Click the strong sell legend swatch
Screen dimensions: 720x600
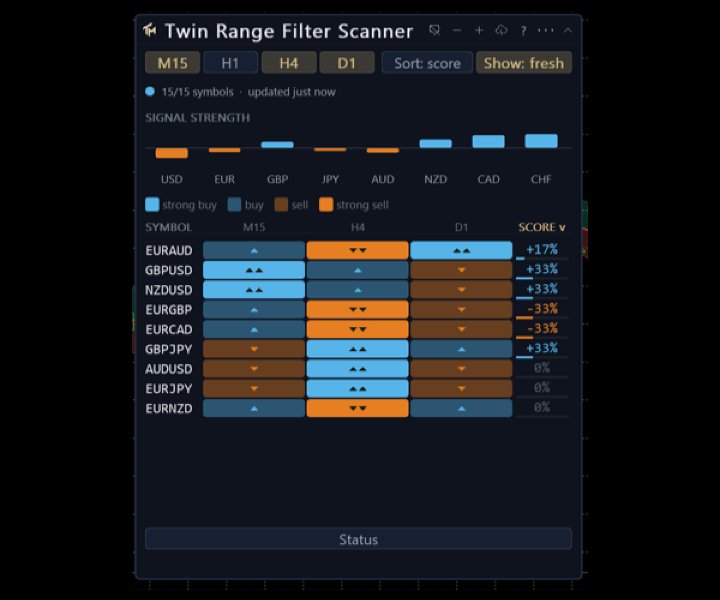click(326, 205)
